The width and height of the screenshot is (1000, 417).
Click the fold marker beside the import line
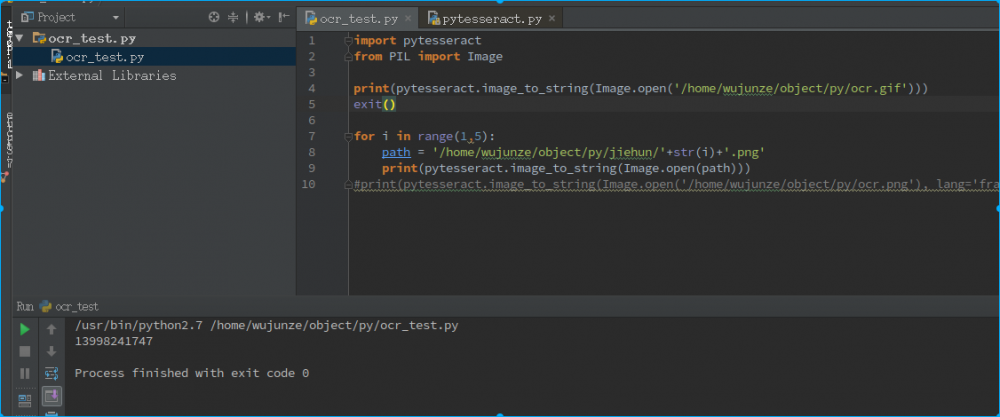tap(347, 41)
